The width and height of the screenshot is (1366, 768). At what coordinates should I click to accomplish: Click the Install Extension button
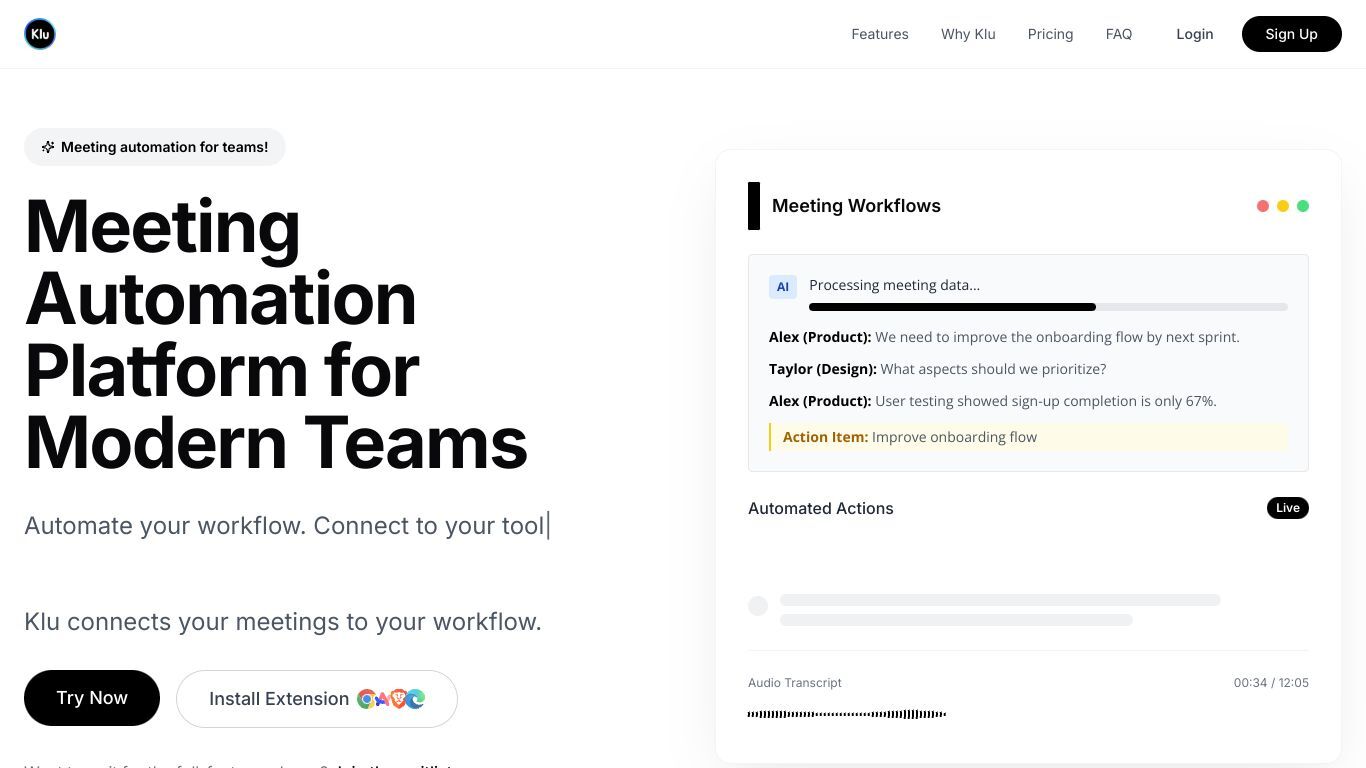pos(317,698)
